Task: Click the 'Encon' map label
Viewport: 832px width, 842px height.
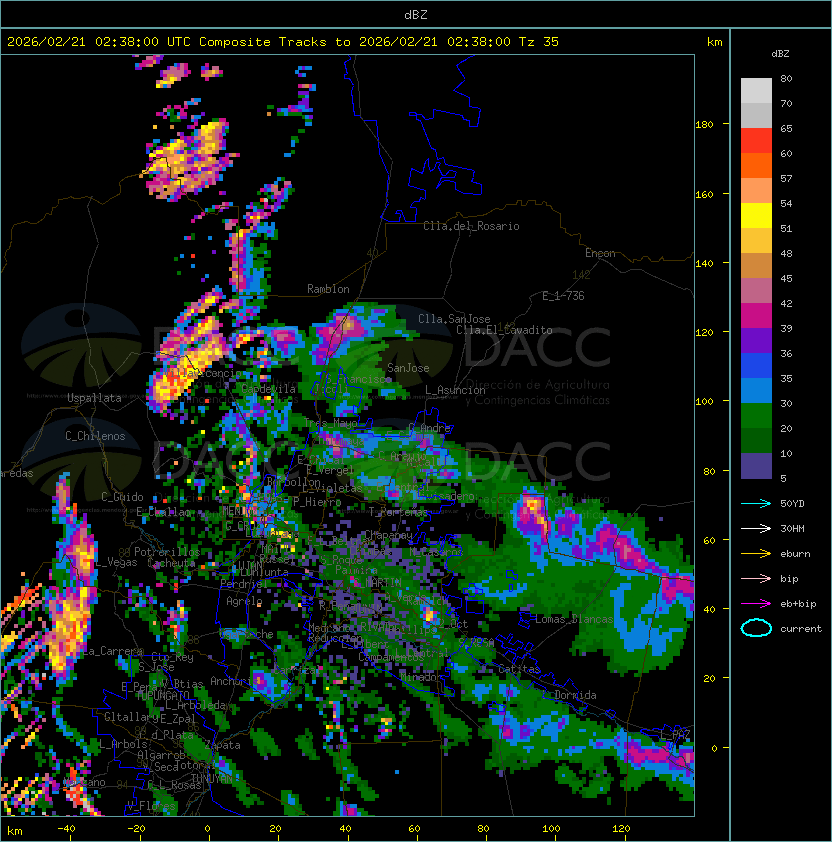Action: pos(600,253)
